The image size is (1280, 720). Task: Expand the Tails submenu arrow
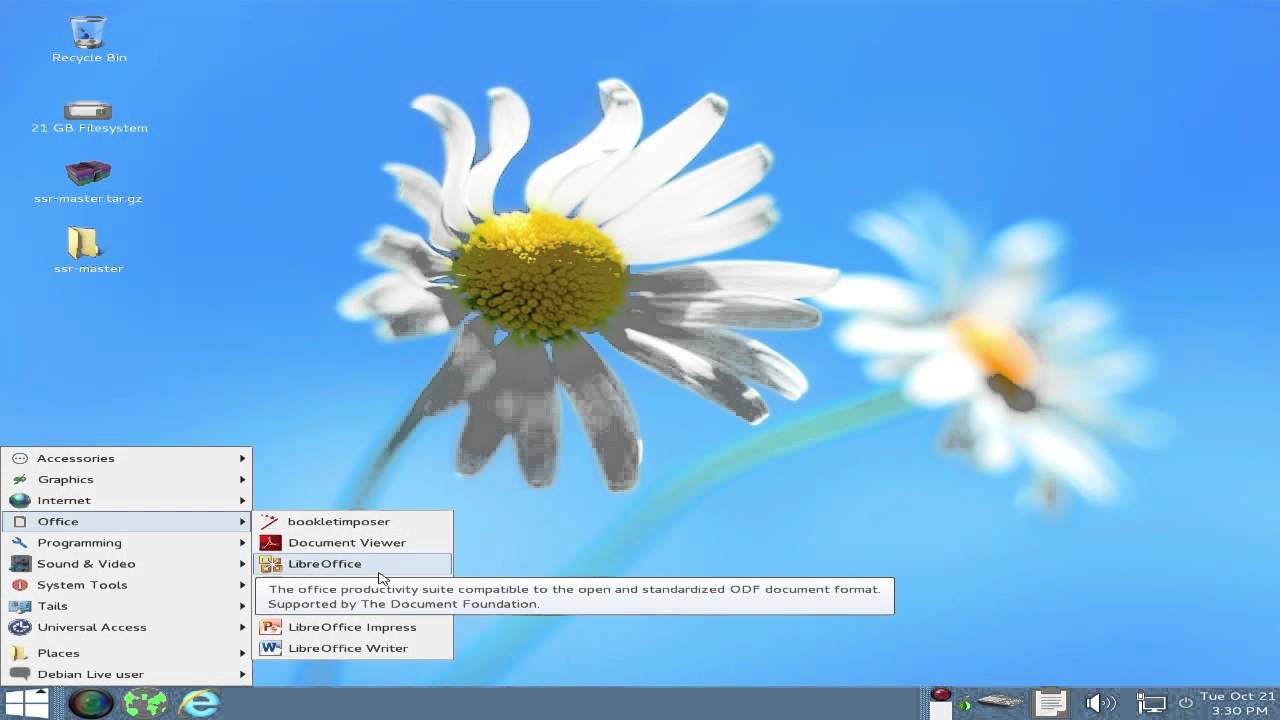(x=242, y=606)
